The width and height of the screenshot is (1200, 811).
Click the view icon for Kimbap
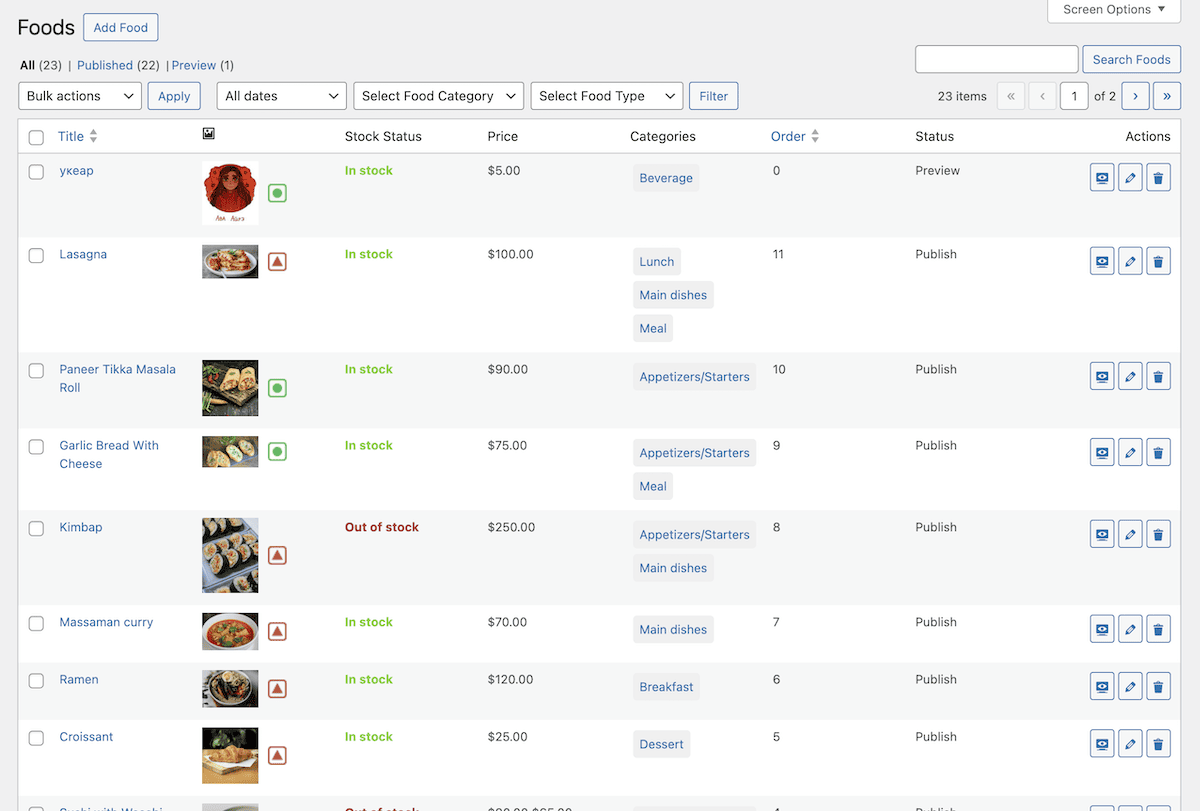coord(1102,536)
